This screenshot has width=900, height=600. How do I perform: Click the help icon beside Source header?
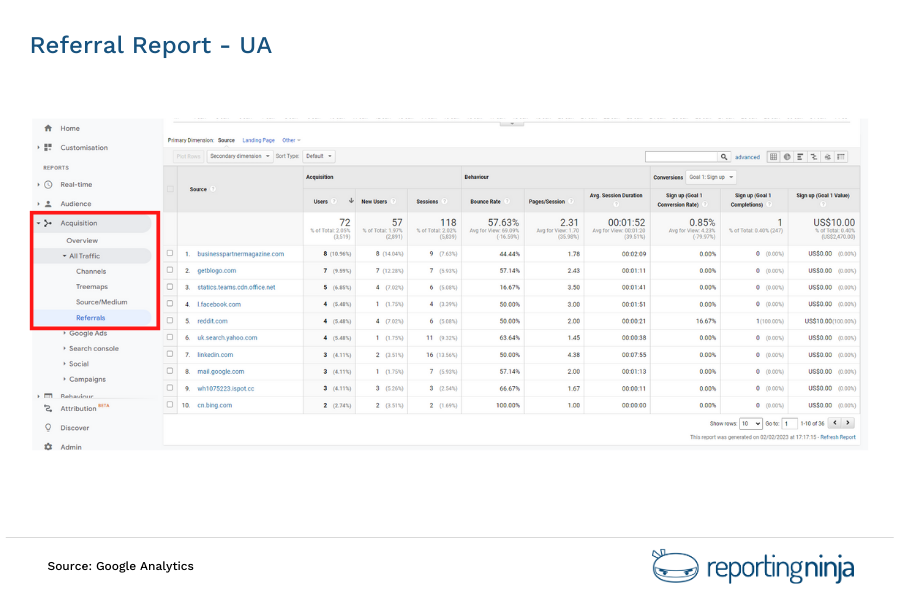[x=213, y=189]
